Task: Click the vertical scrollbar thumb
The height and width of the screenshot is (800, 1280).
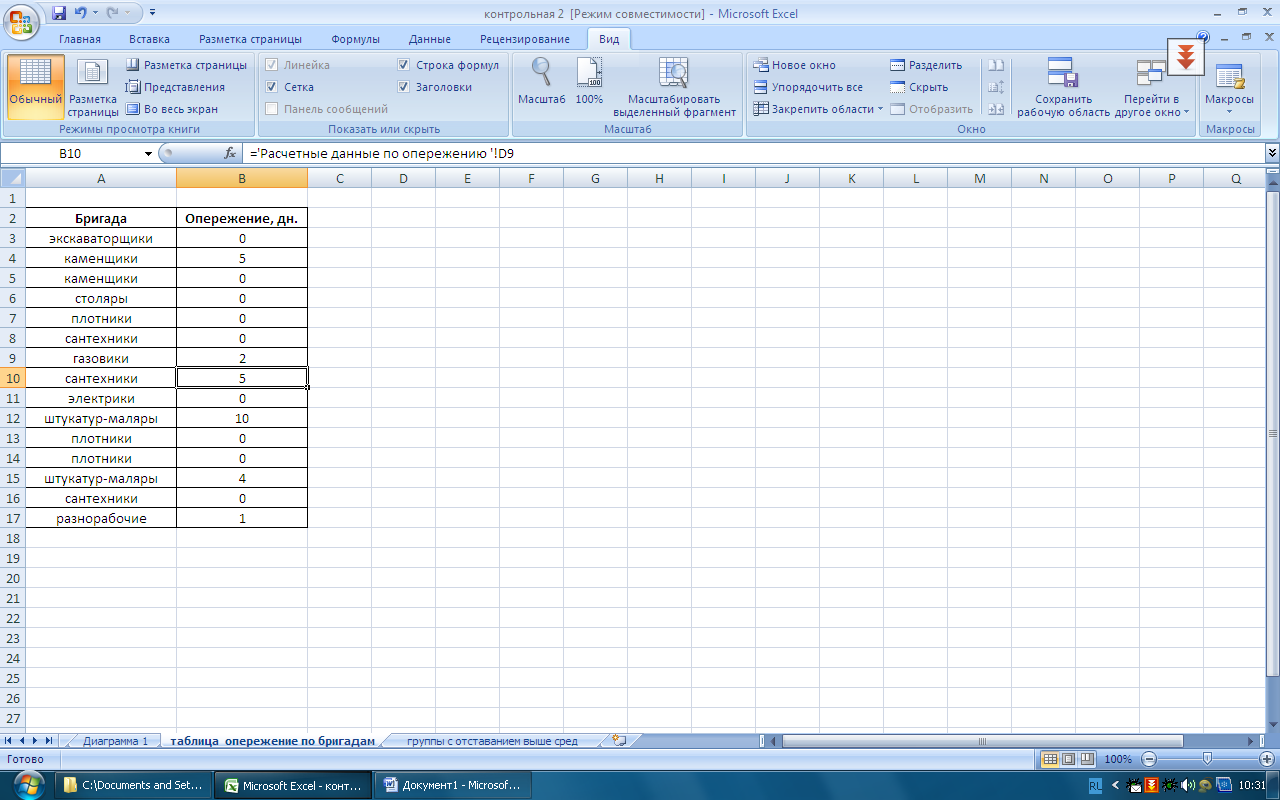Action: [1272, 432]
